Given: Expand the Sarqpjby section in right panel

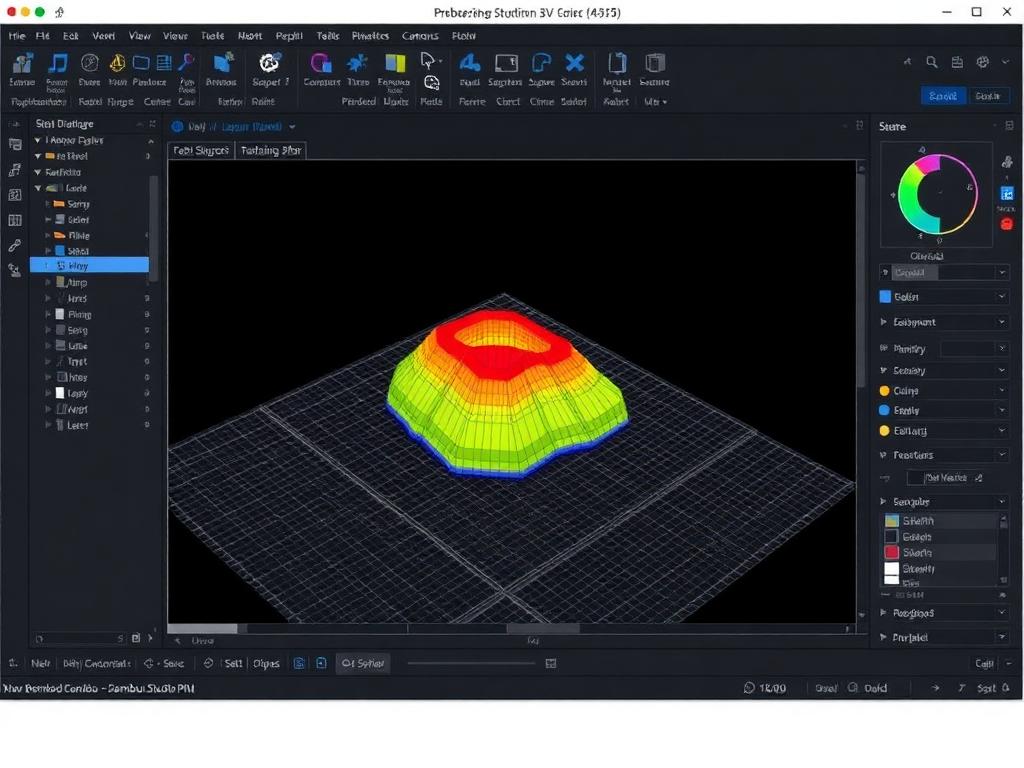Looking at the screenshot, I should coord(884,502).
